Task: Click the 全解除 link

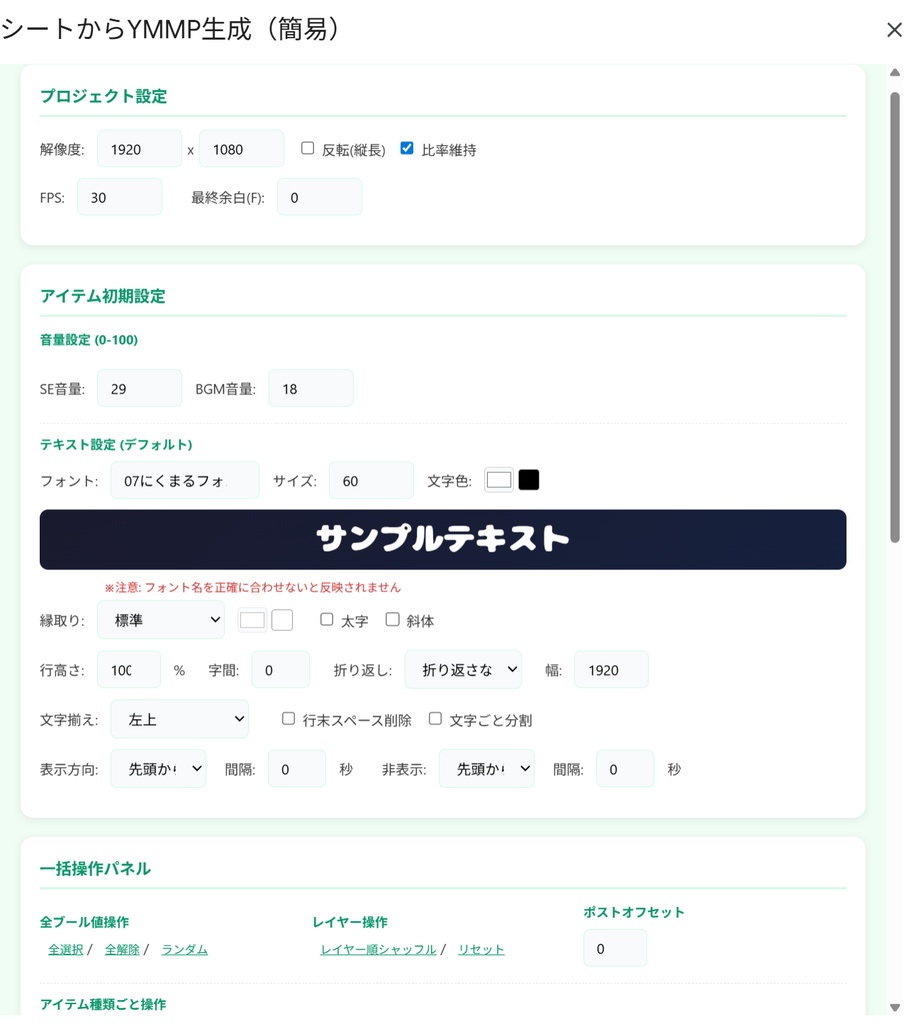Action: 121,949
